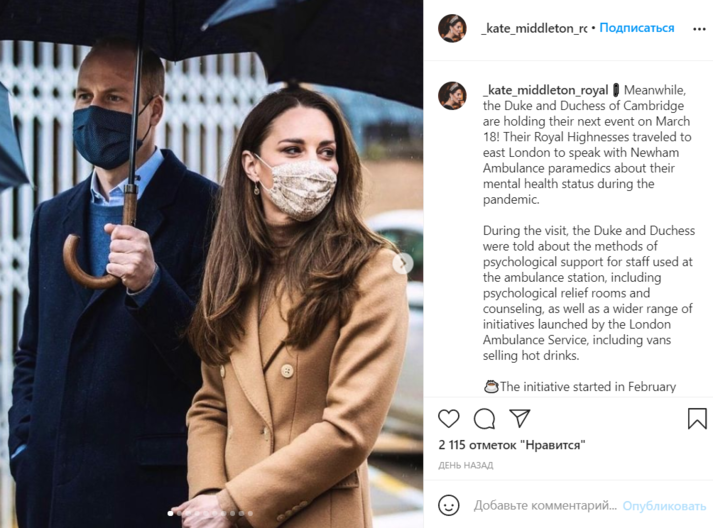Save the post with the bookmark icon
The width and height of the screenshot is (713, 528).
[x=697, y=418]
